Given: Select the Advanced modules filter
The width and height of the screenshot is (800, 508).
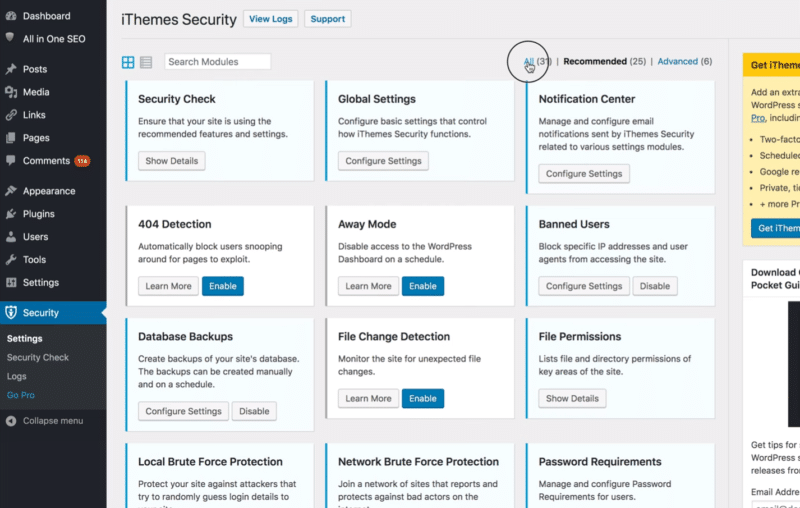Looking at the screenshot, I should pos(678,61).
